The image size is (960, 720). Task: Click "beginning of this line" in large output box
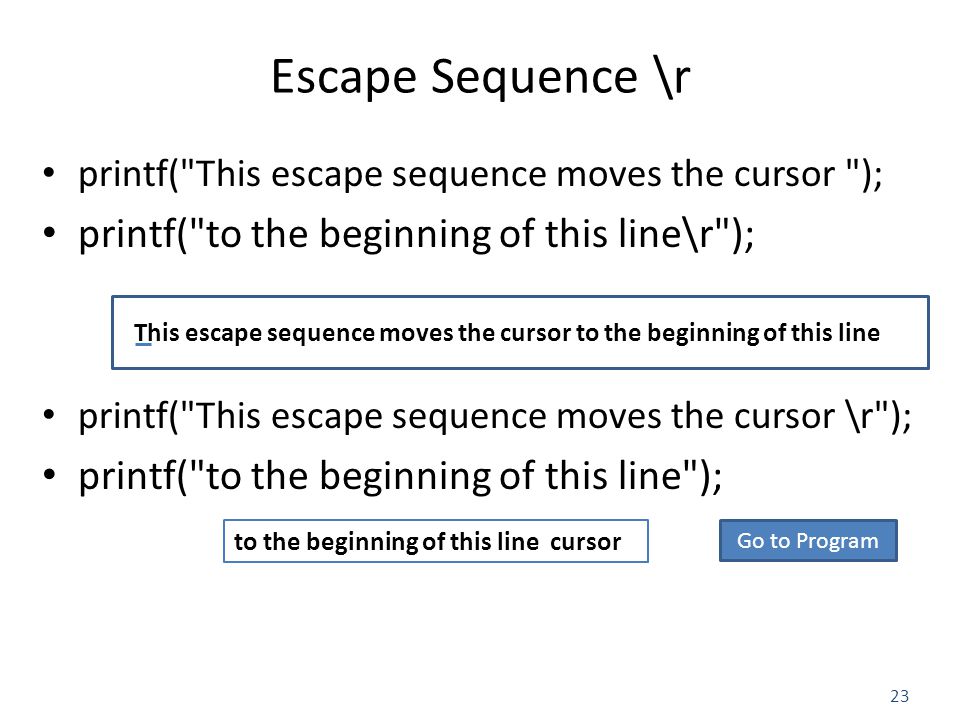763,334
